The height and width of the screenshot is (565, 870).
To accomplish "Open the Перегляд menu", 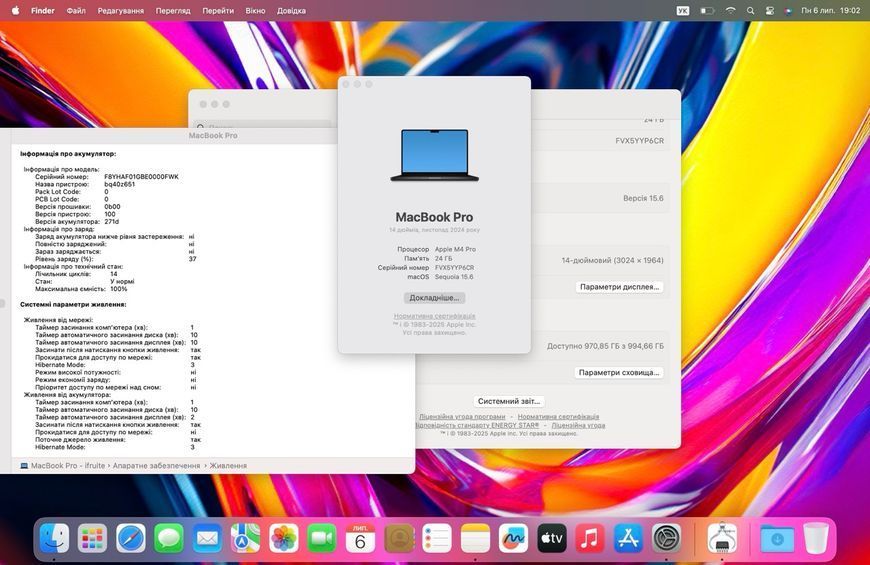I will [173, 10].
